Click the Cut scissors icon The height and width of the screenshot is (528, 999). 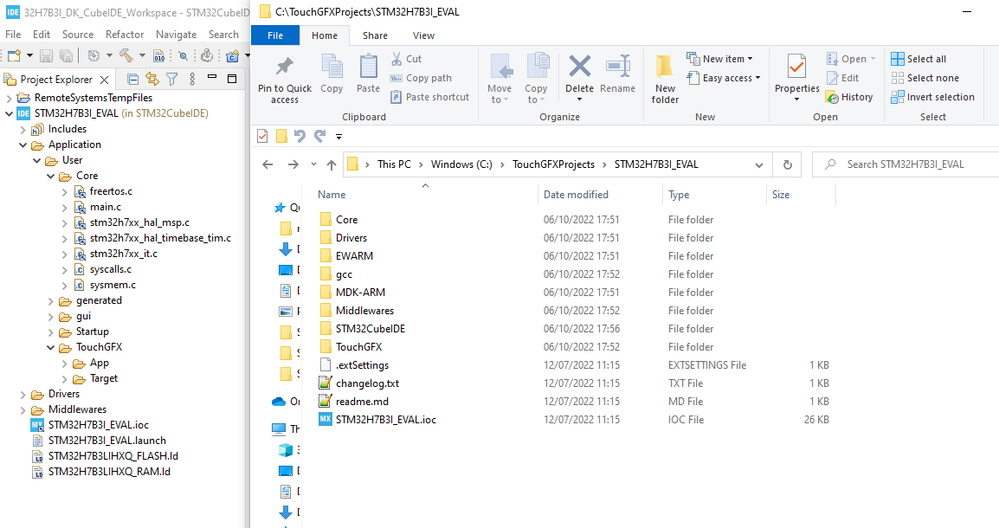[x=396, y=59]
